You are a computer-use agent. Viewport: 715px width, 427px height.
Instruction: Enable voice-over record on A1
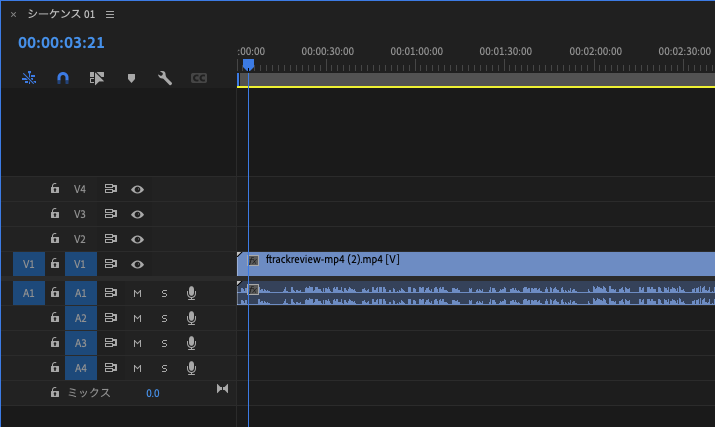[x=192, y=293]
